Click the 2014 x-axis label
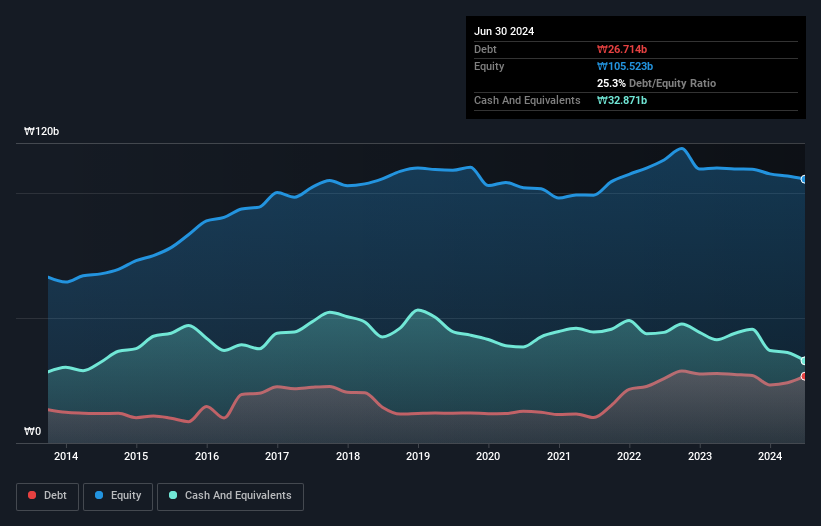Screen dimensions: 821x526 pyautogui.click(x=66, y=456)
